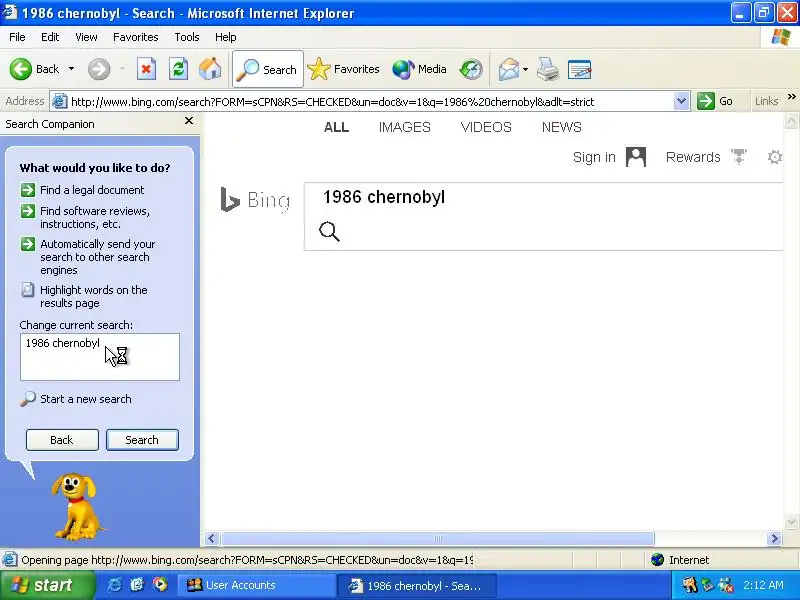Click into the Address bar URL field
Image resolution: width=800 pixels, height=600 pixels.
pyautogui.click(x=370, y=102)
